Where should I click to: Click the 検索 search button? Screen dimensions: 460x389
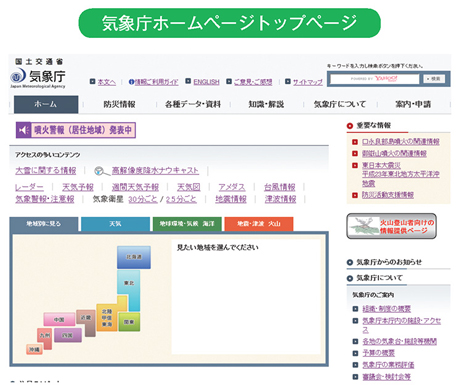click(434, 79)
